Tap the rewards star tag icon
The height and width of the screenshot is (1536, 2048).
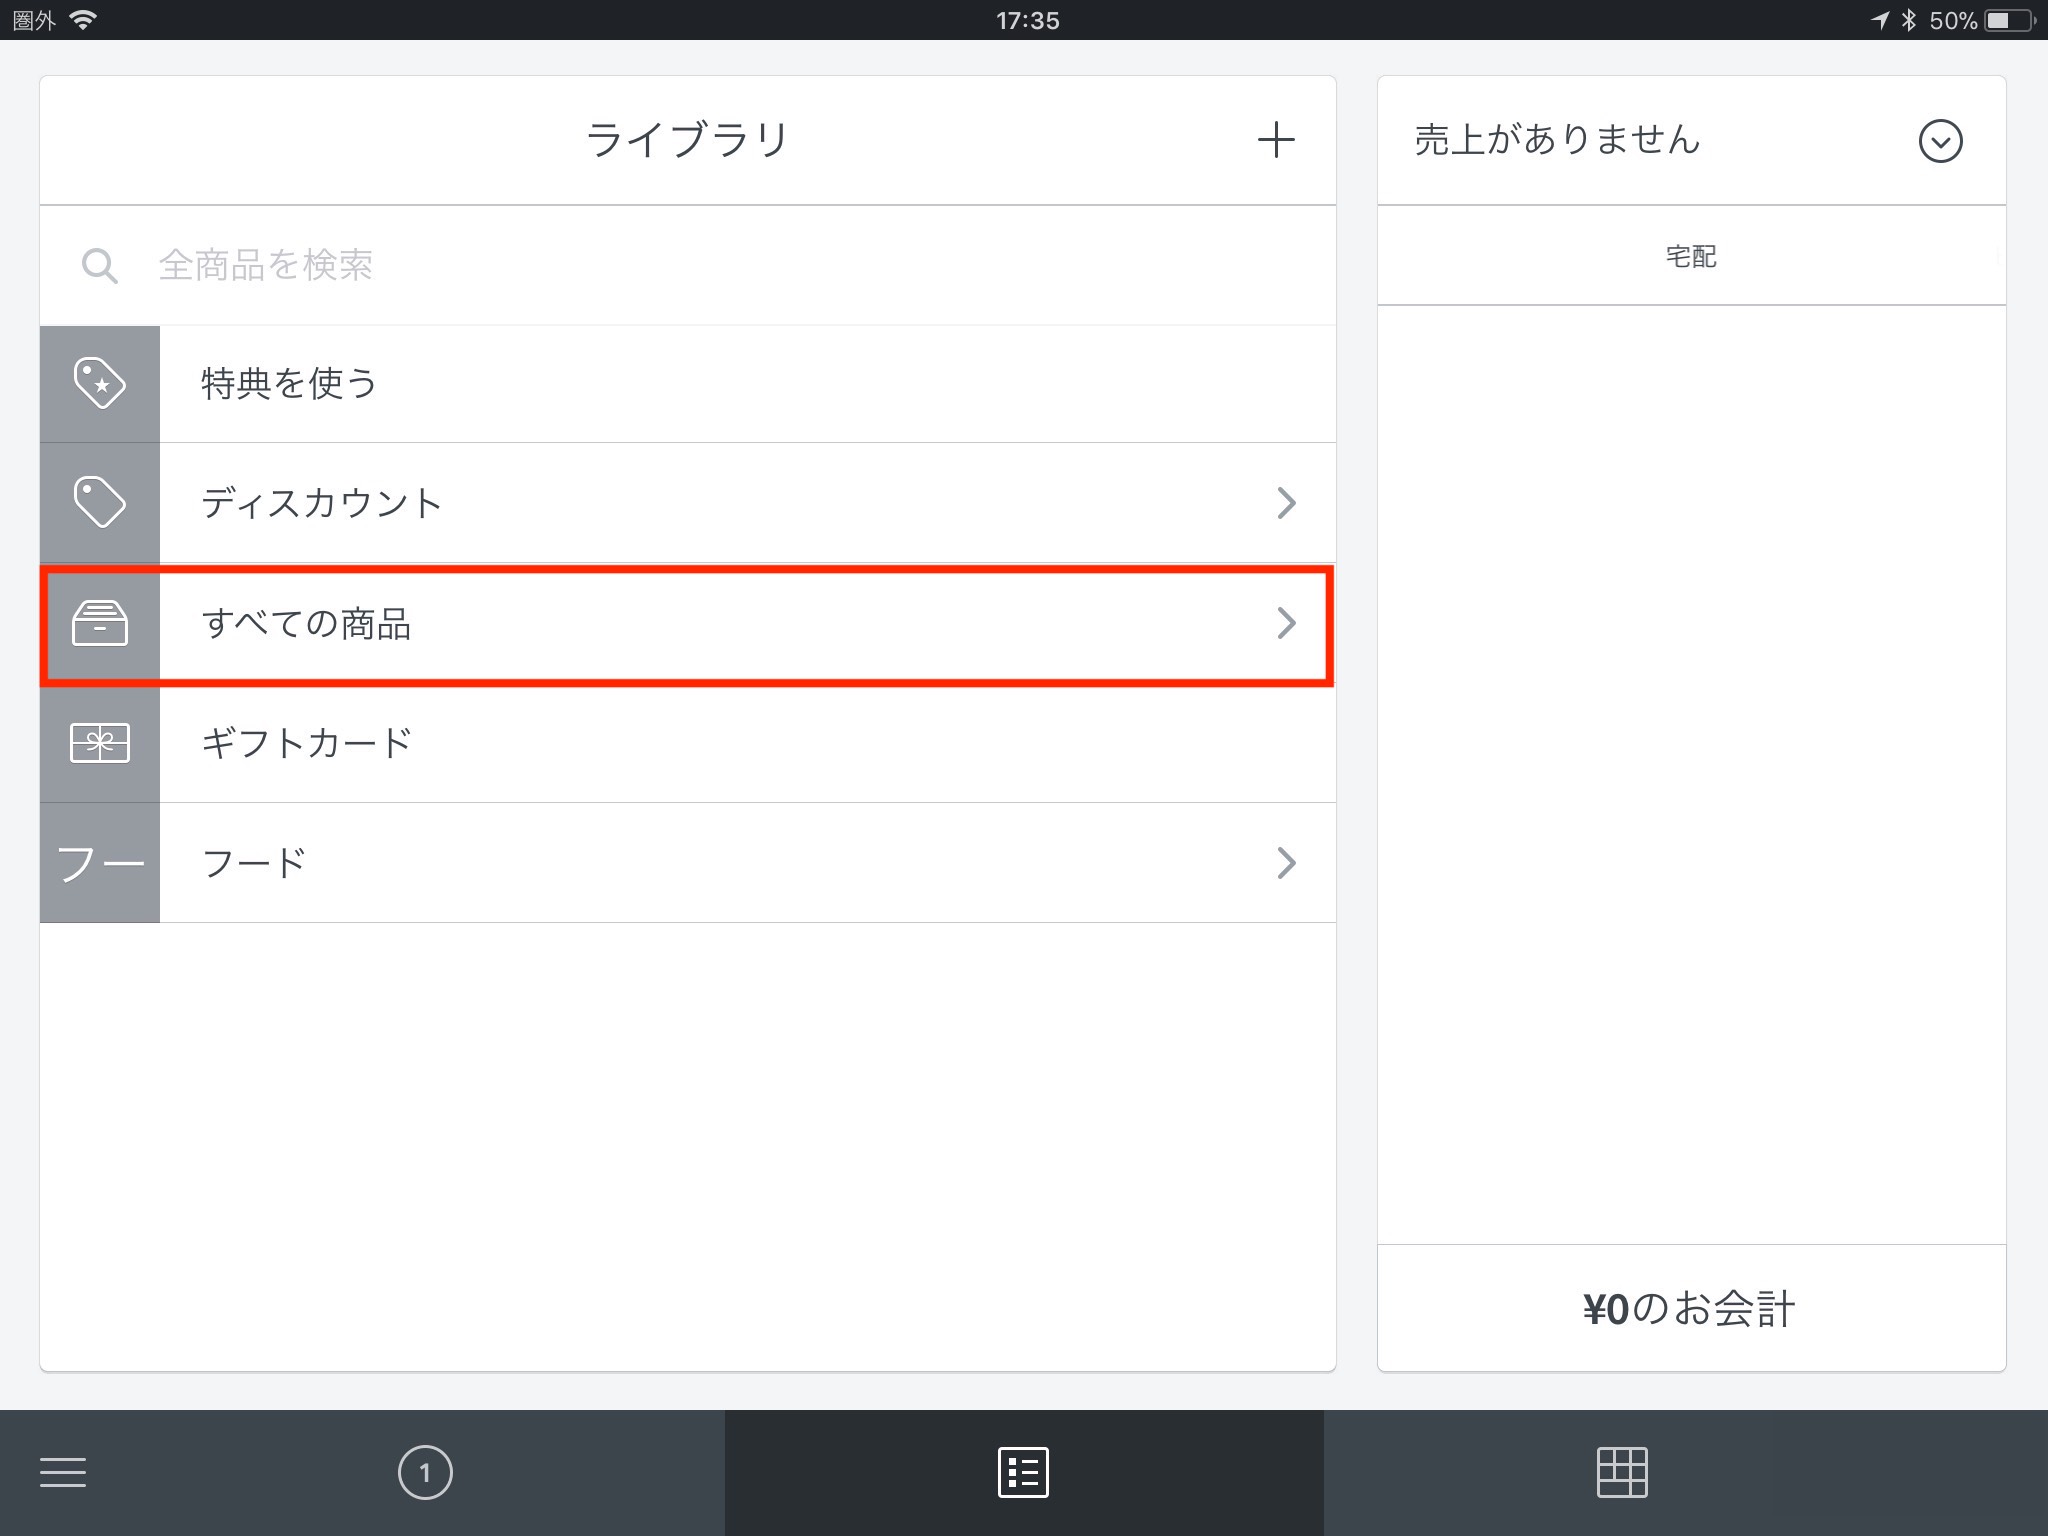tap(99, 383)
